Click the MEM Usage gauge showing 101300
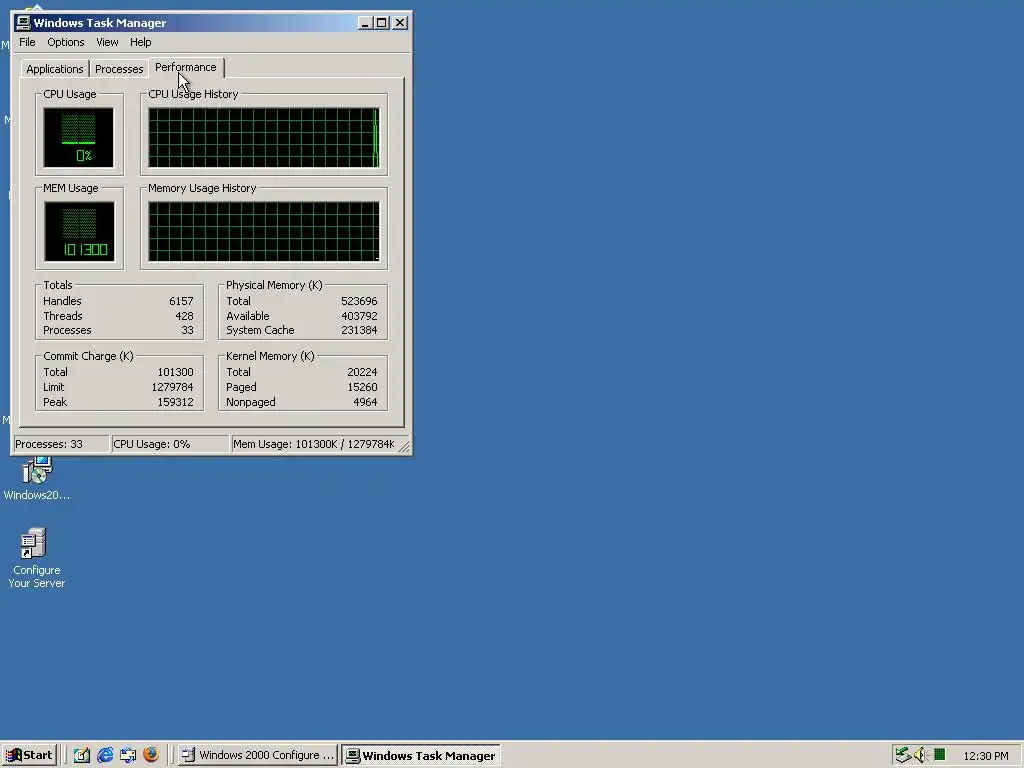 point(79,231)
